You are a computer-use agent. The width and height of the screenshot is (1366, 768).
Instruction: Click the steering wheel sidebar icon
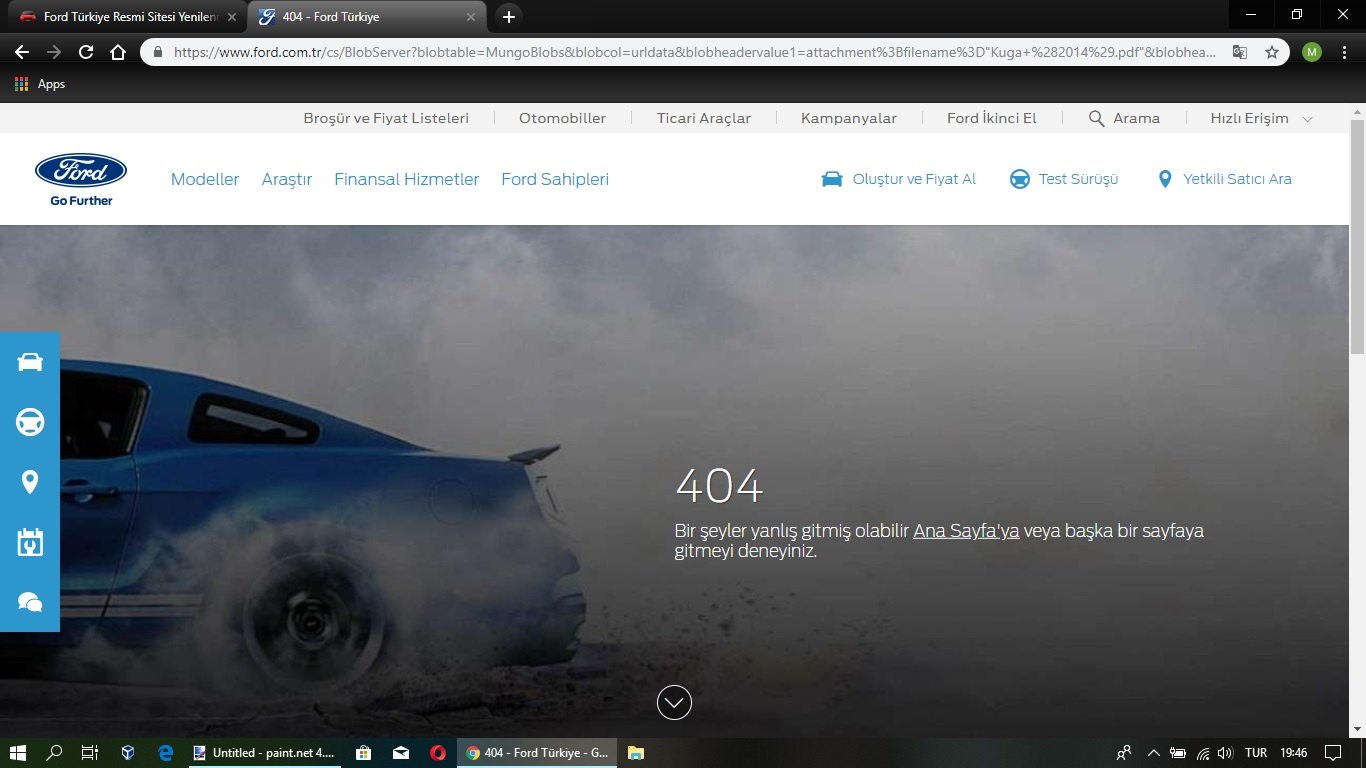[x=30, y=423]
